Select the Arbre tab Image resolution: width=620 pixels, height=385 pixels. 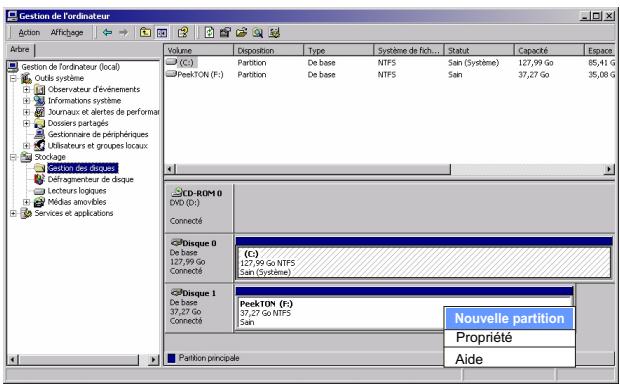20,49
